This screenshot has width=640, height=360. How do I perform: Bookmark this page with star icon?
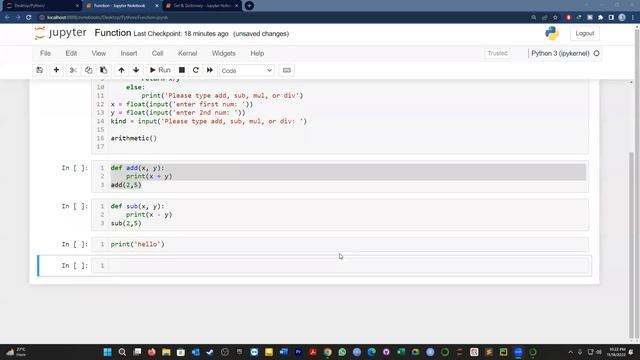(555, 18)
